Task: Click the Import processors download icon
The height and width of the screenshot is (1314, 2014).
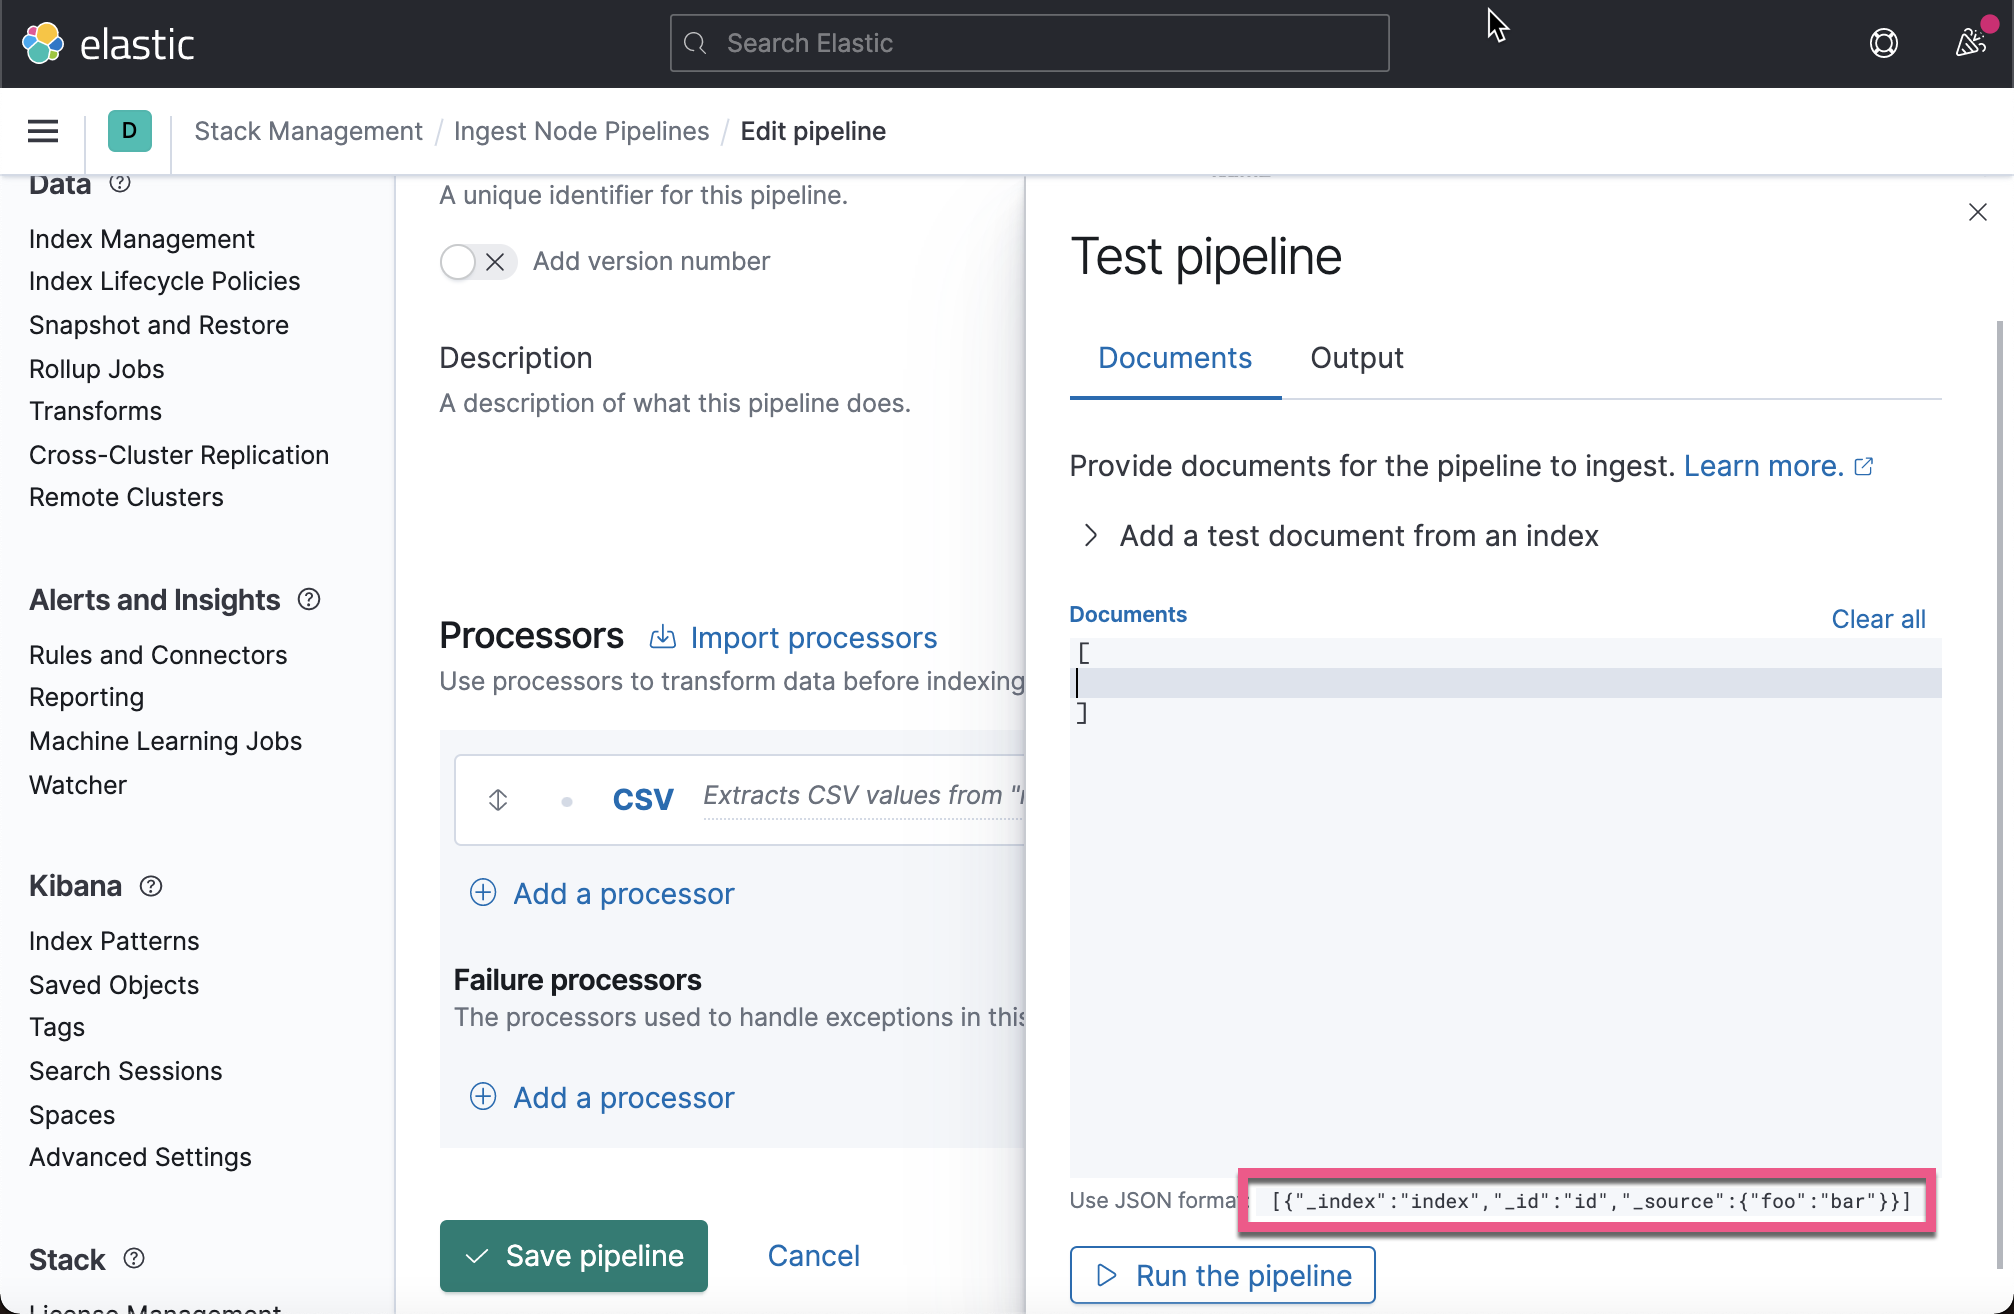Action: pos(663,637)
